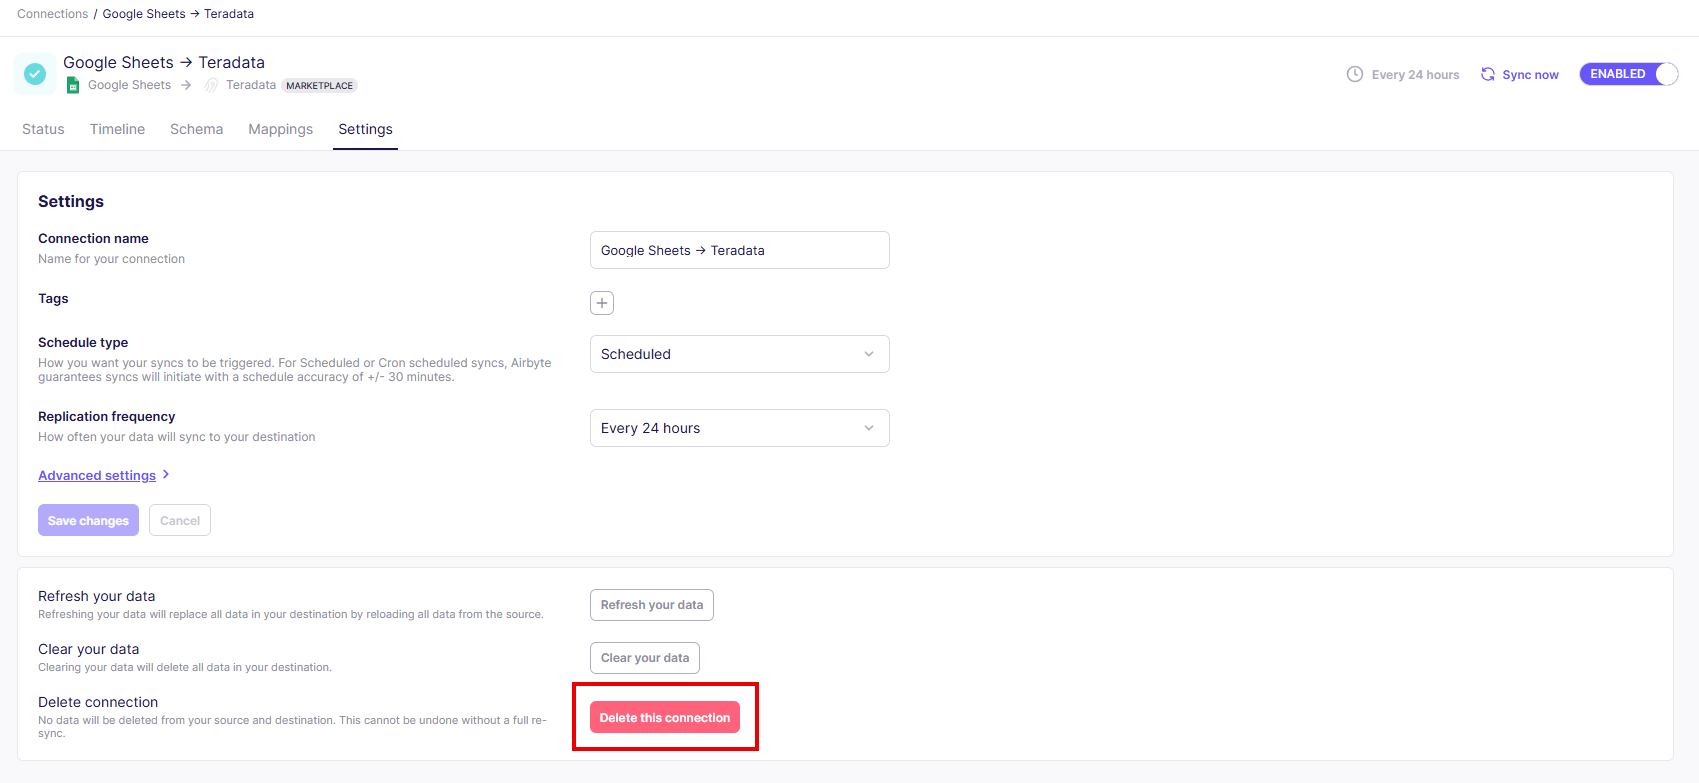Click the Replication frequency label
The width and height of the screenshot is (1699, 783).
click(x=107, y=416)
